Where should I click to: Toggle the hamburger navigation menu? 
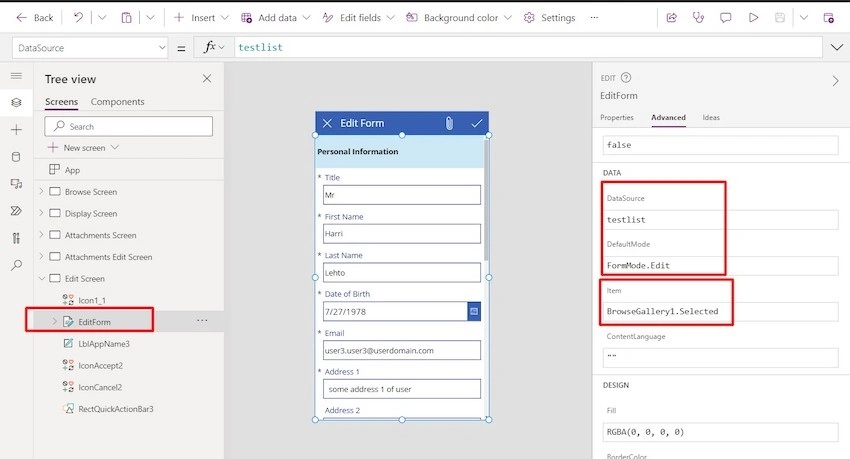16,75
